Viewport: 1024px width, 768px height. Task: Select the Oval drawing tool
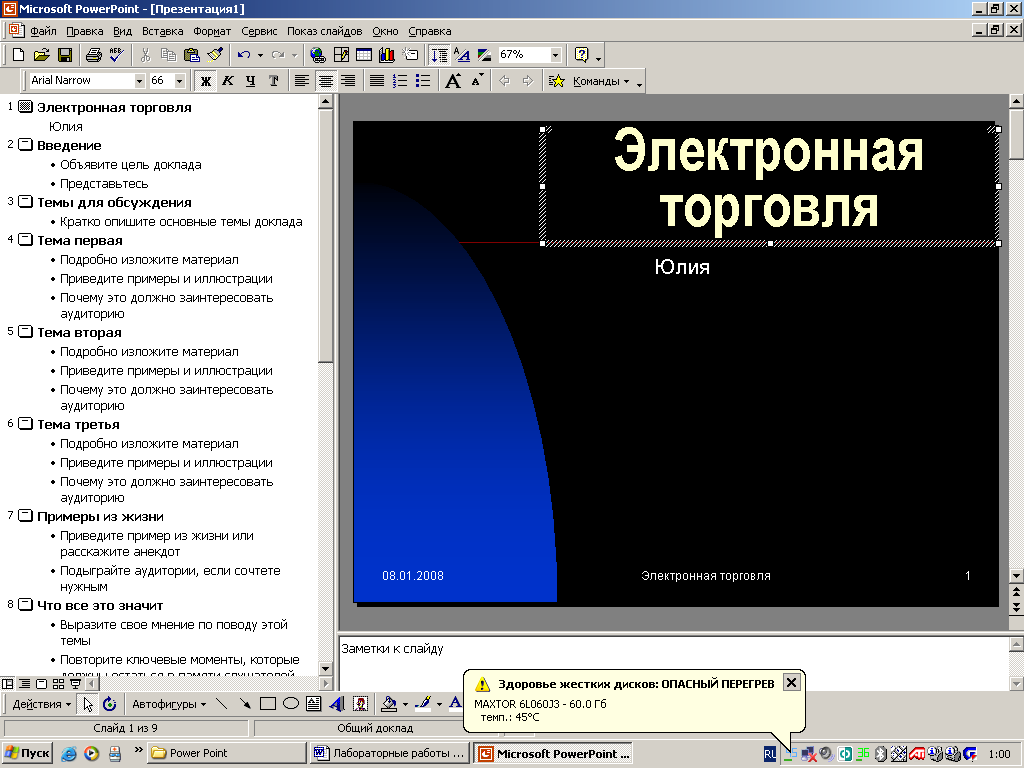point(291,704)
